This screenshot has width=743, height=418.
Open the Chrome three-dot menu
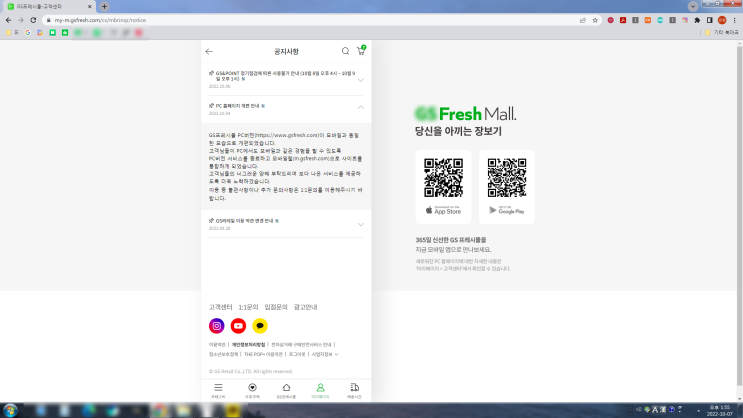point(734,20)
